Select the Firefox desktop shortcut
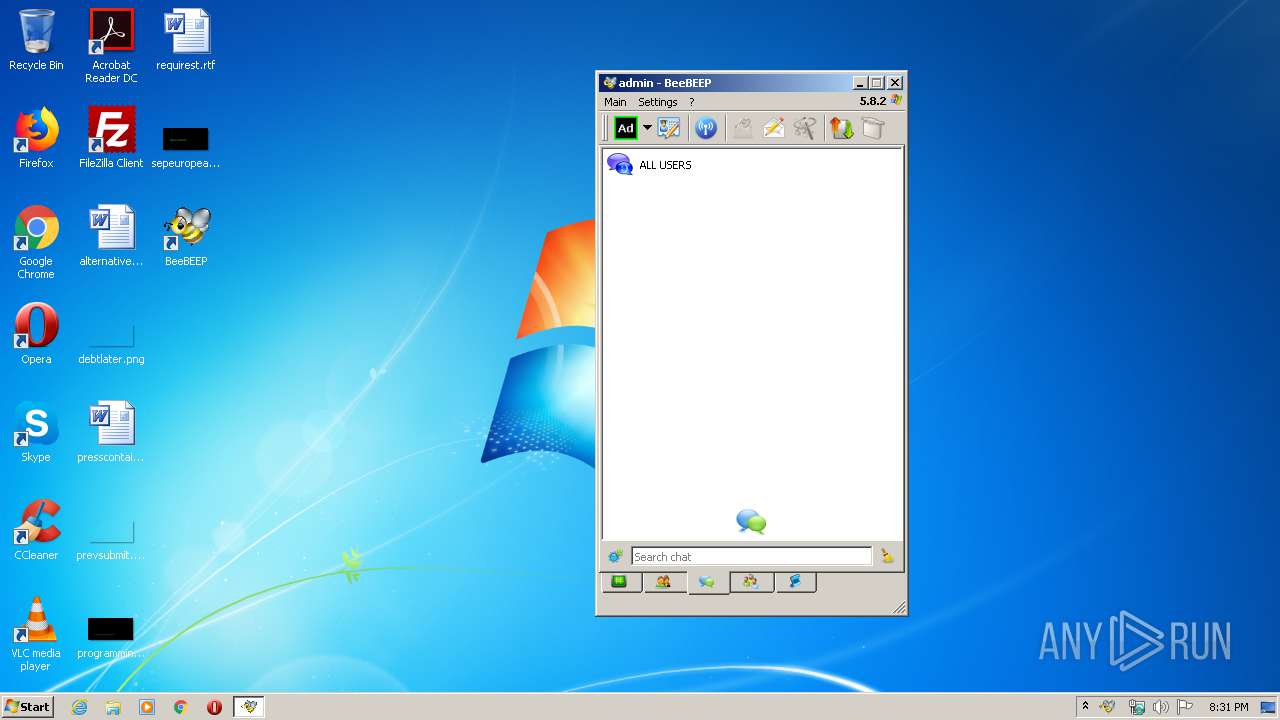 [36, 138]
